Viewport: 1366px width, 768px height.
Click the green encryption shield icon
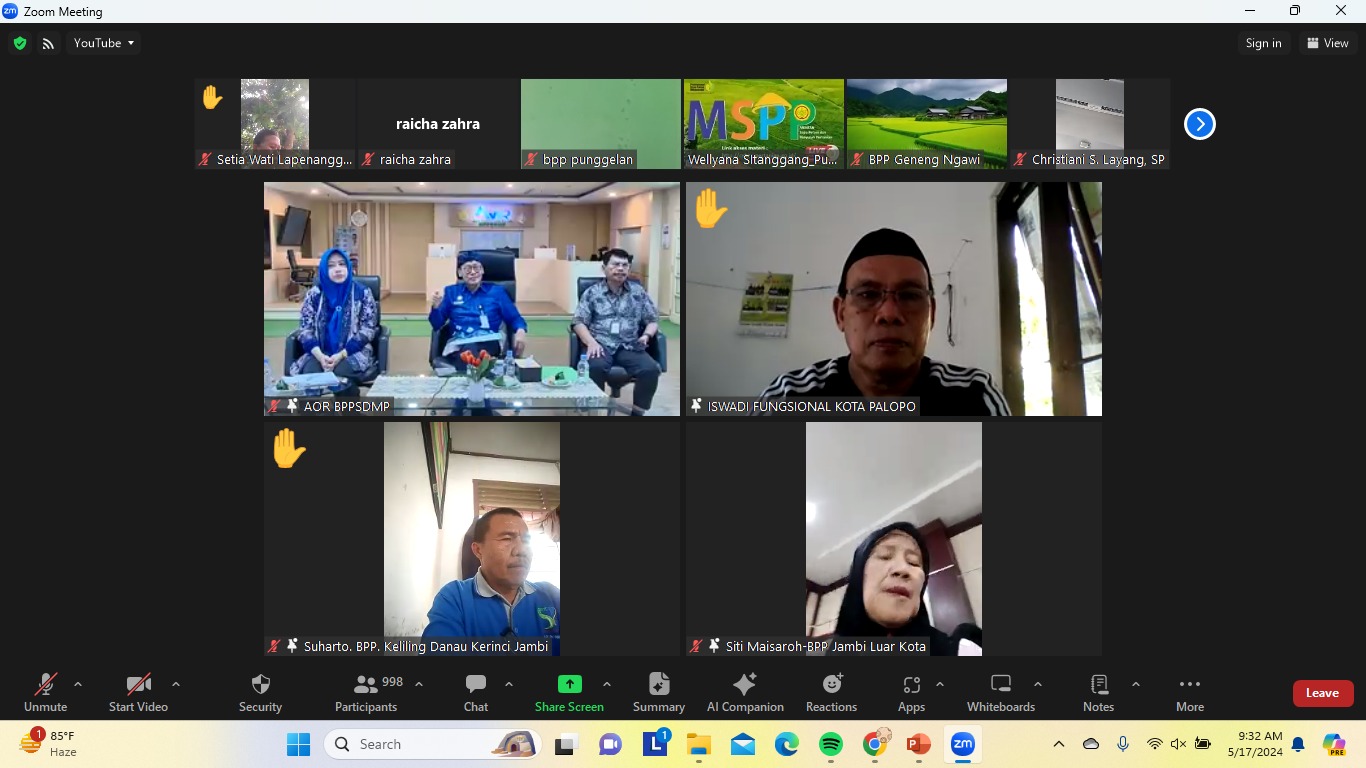(x=20, y=43)
